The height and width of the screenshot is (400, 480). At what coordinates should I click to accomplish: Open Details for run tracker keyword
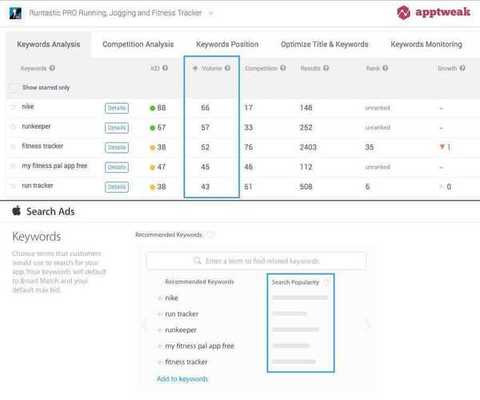117,187
